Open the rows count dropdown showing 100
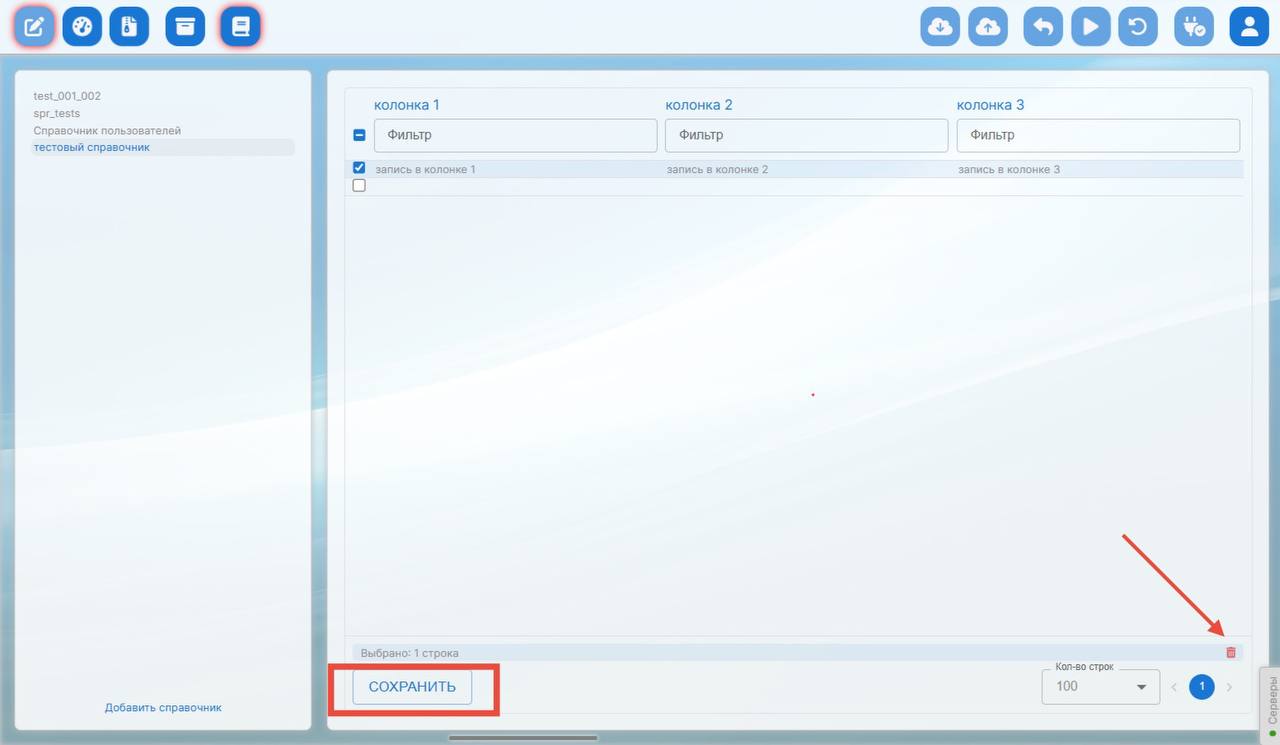 (1100, 686)
